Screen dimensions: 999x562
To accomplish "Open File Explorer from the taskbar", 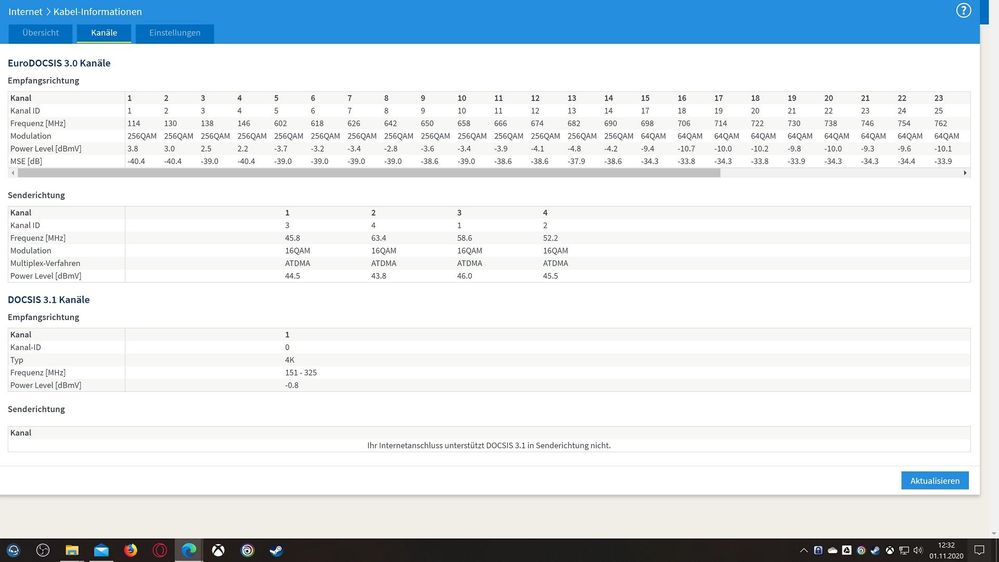I will (x=72, y=550).
